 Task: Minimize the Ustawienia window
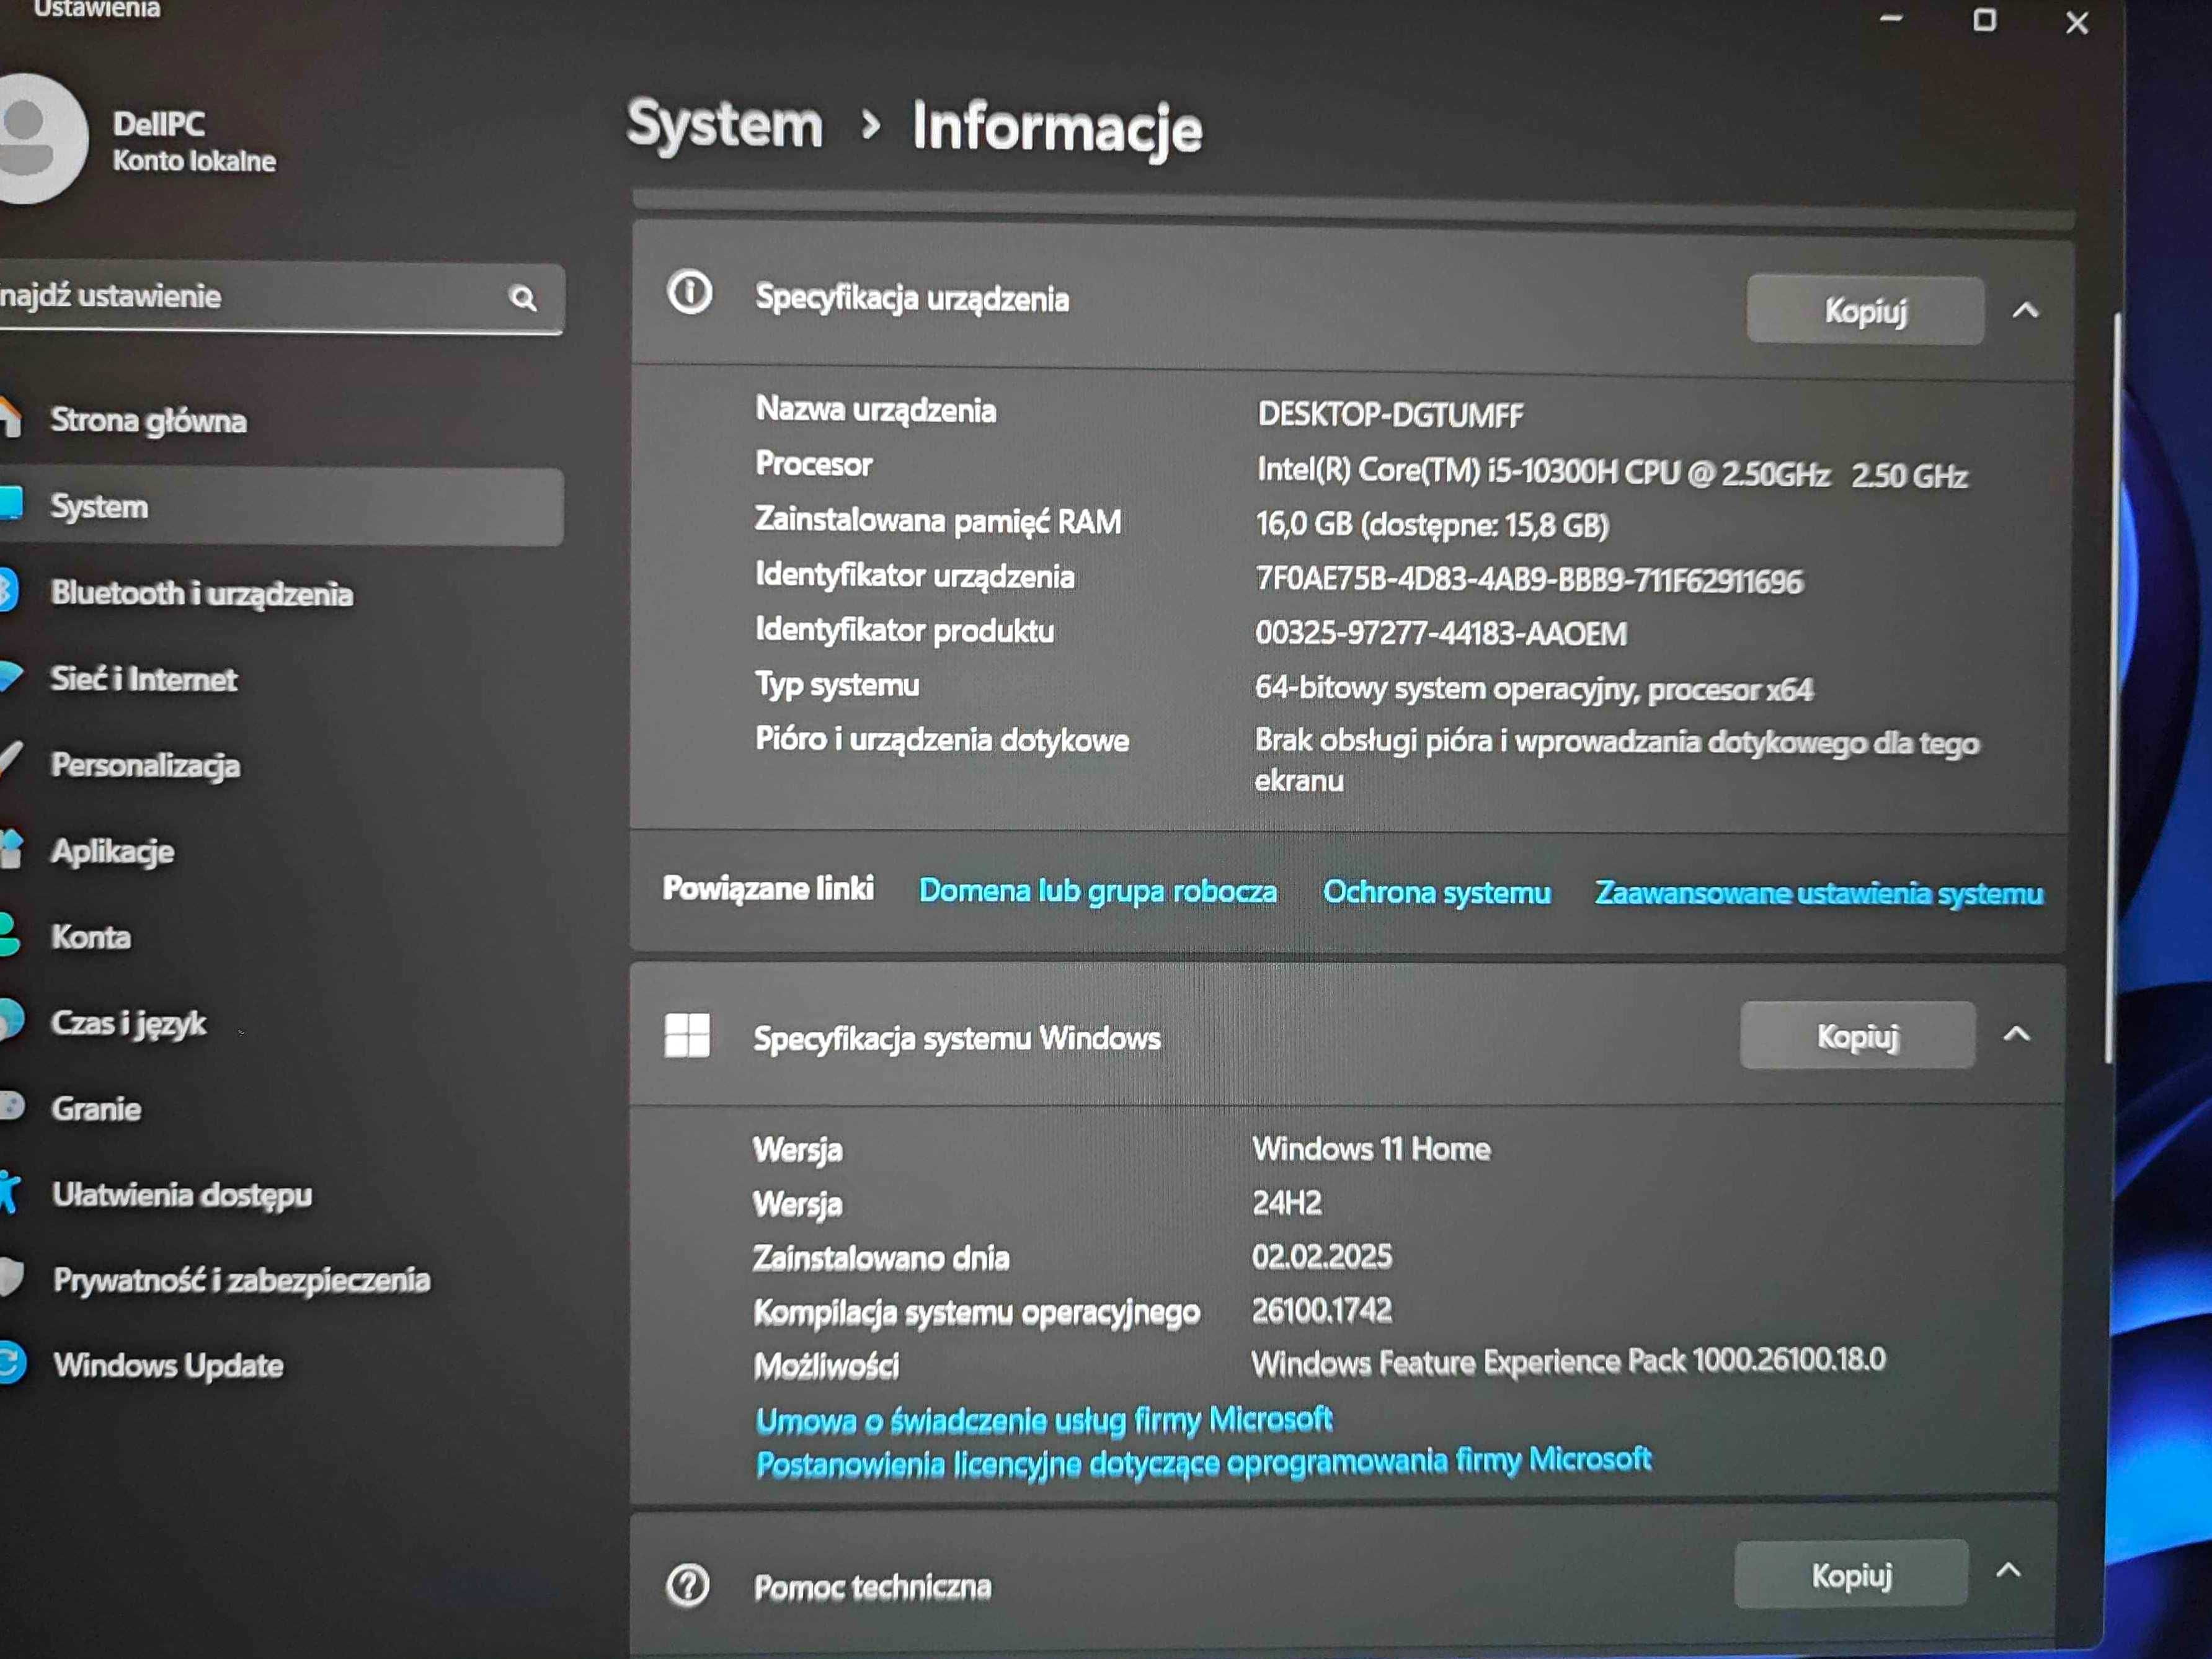1891,18
